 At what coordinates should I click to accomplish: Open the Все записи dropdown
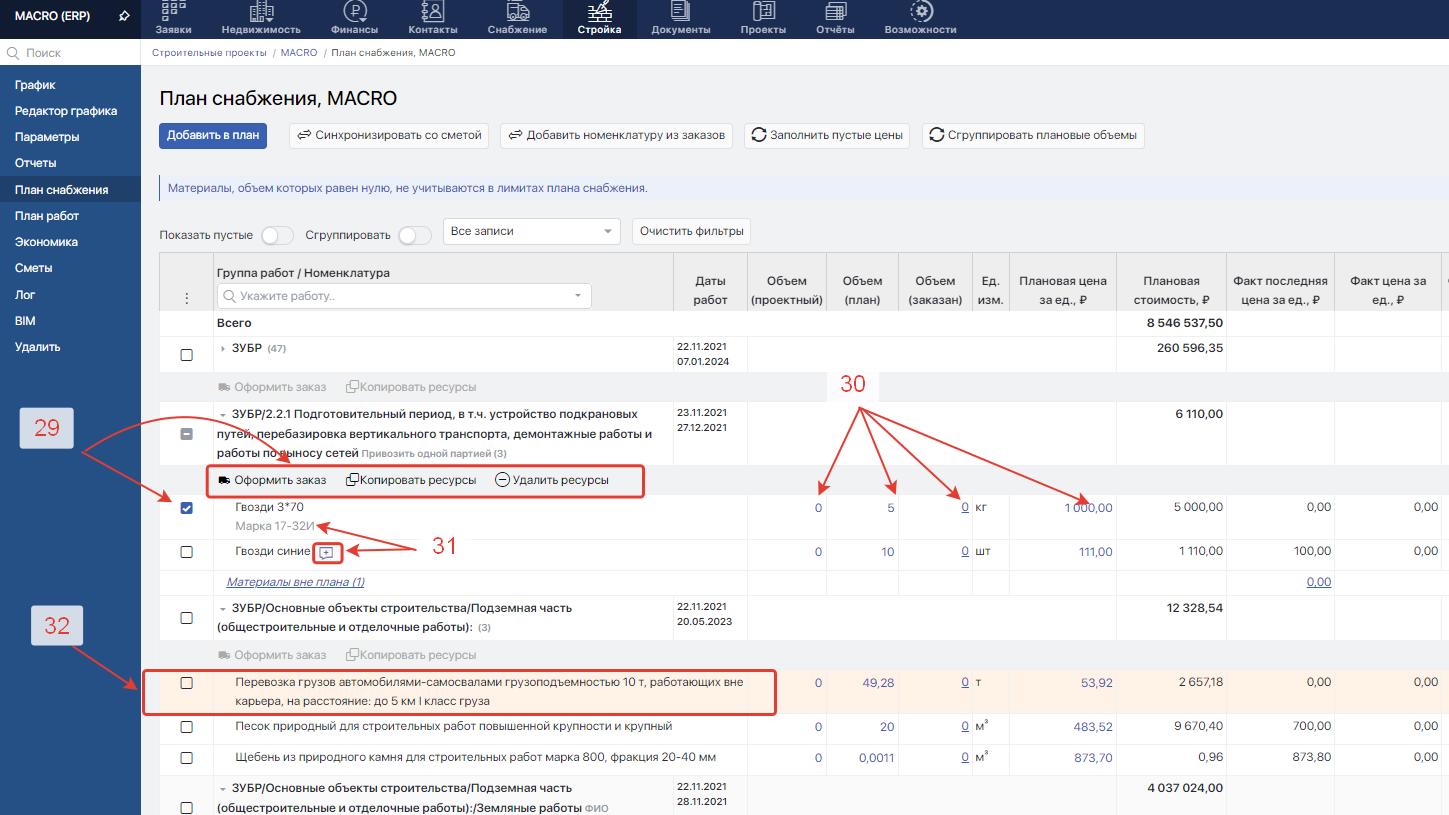tap(531, 231)
